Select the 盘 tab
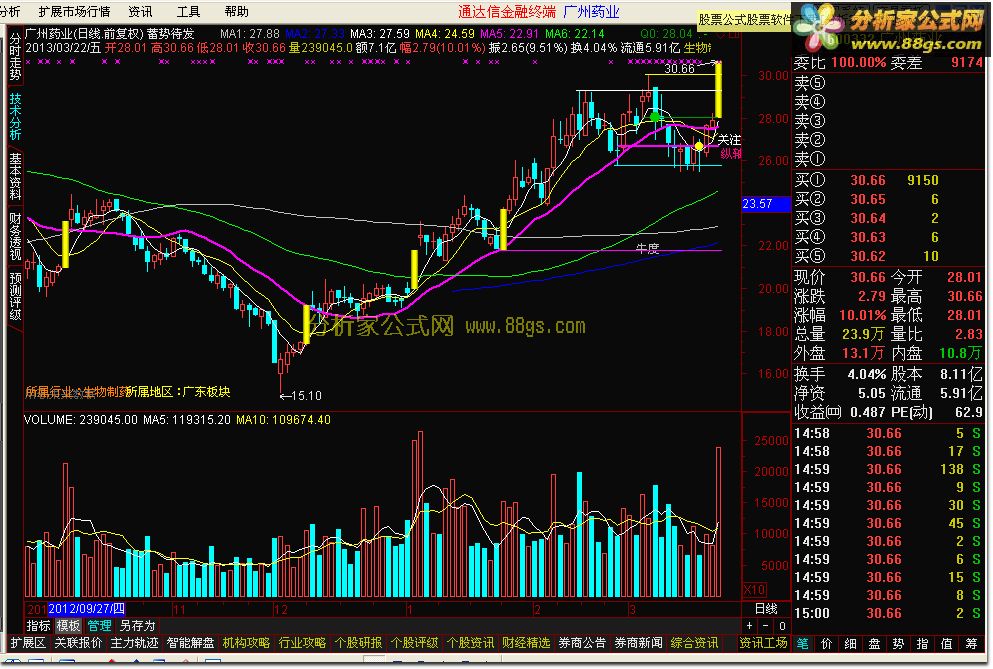Image resolution: width=993 pixels, height=669 pixels. [x=875, y=643]
